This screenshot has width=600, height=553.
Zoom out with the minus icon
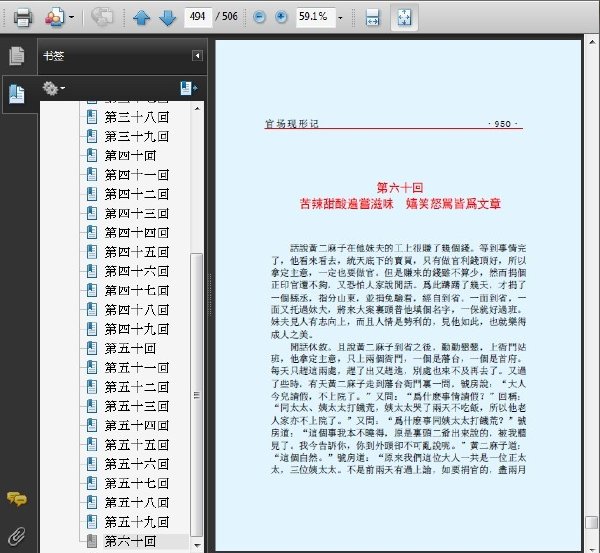259,17
